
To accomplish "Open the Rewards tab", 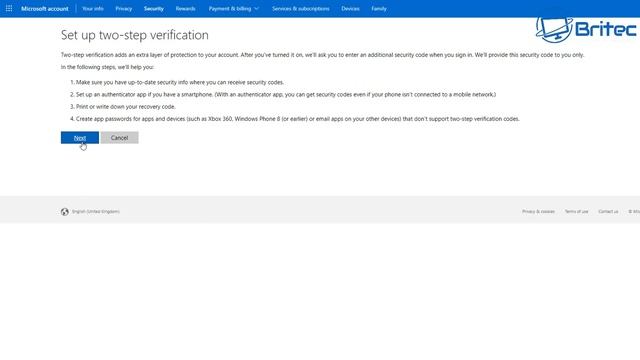I will 185,9.
